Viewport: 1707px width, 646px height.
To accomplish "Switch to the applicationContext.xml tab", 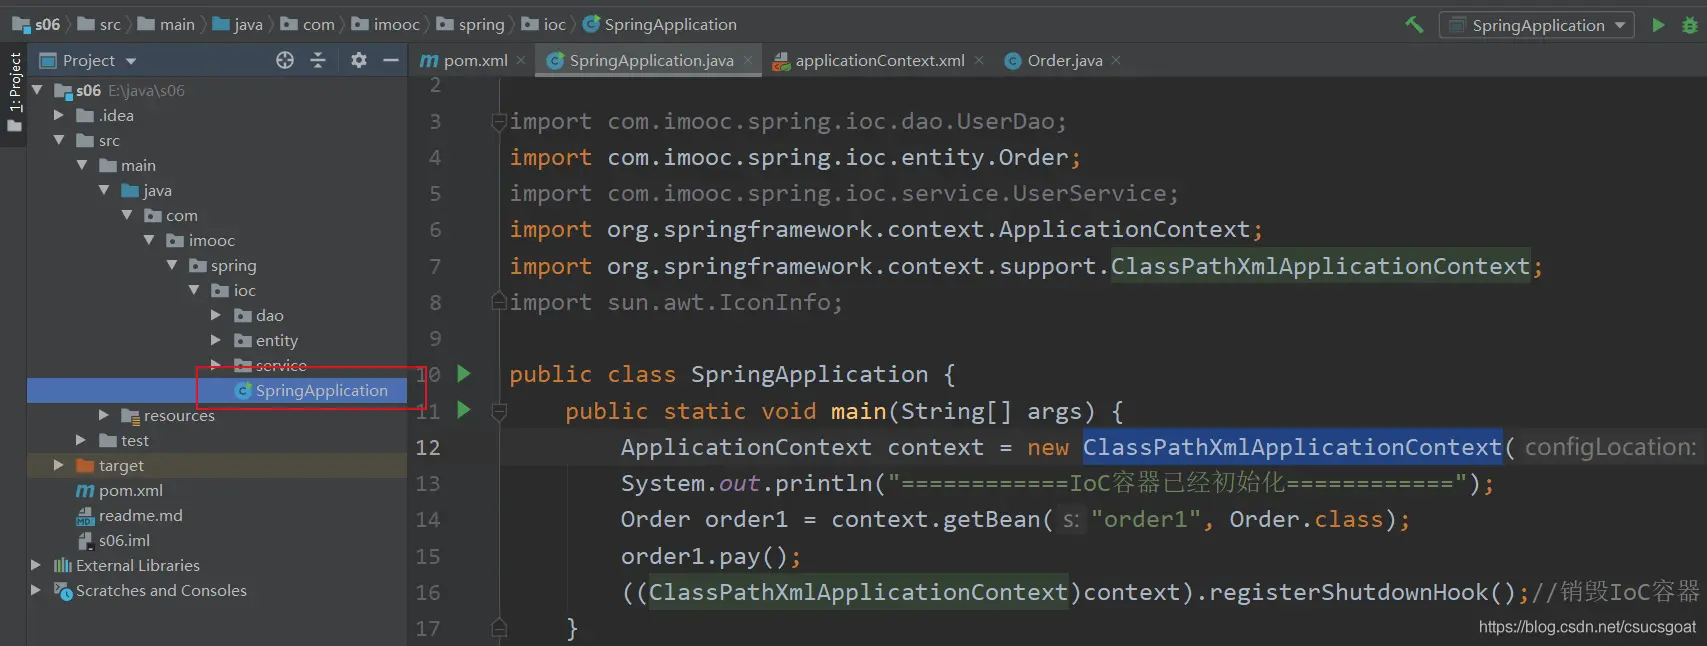I will pos(879,61).
